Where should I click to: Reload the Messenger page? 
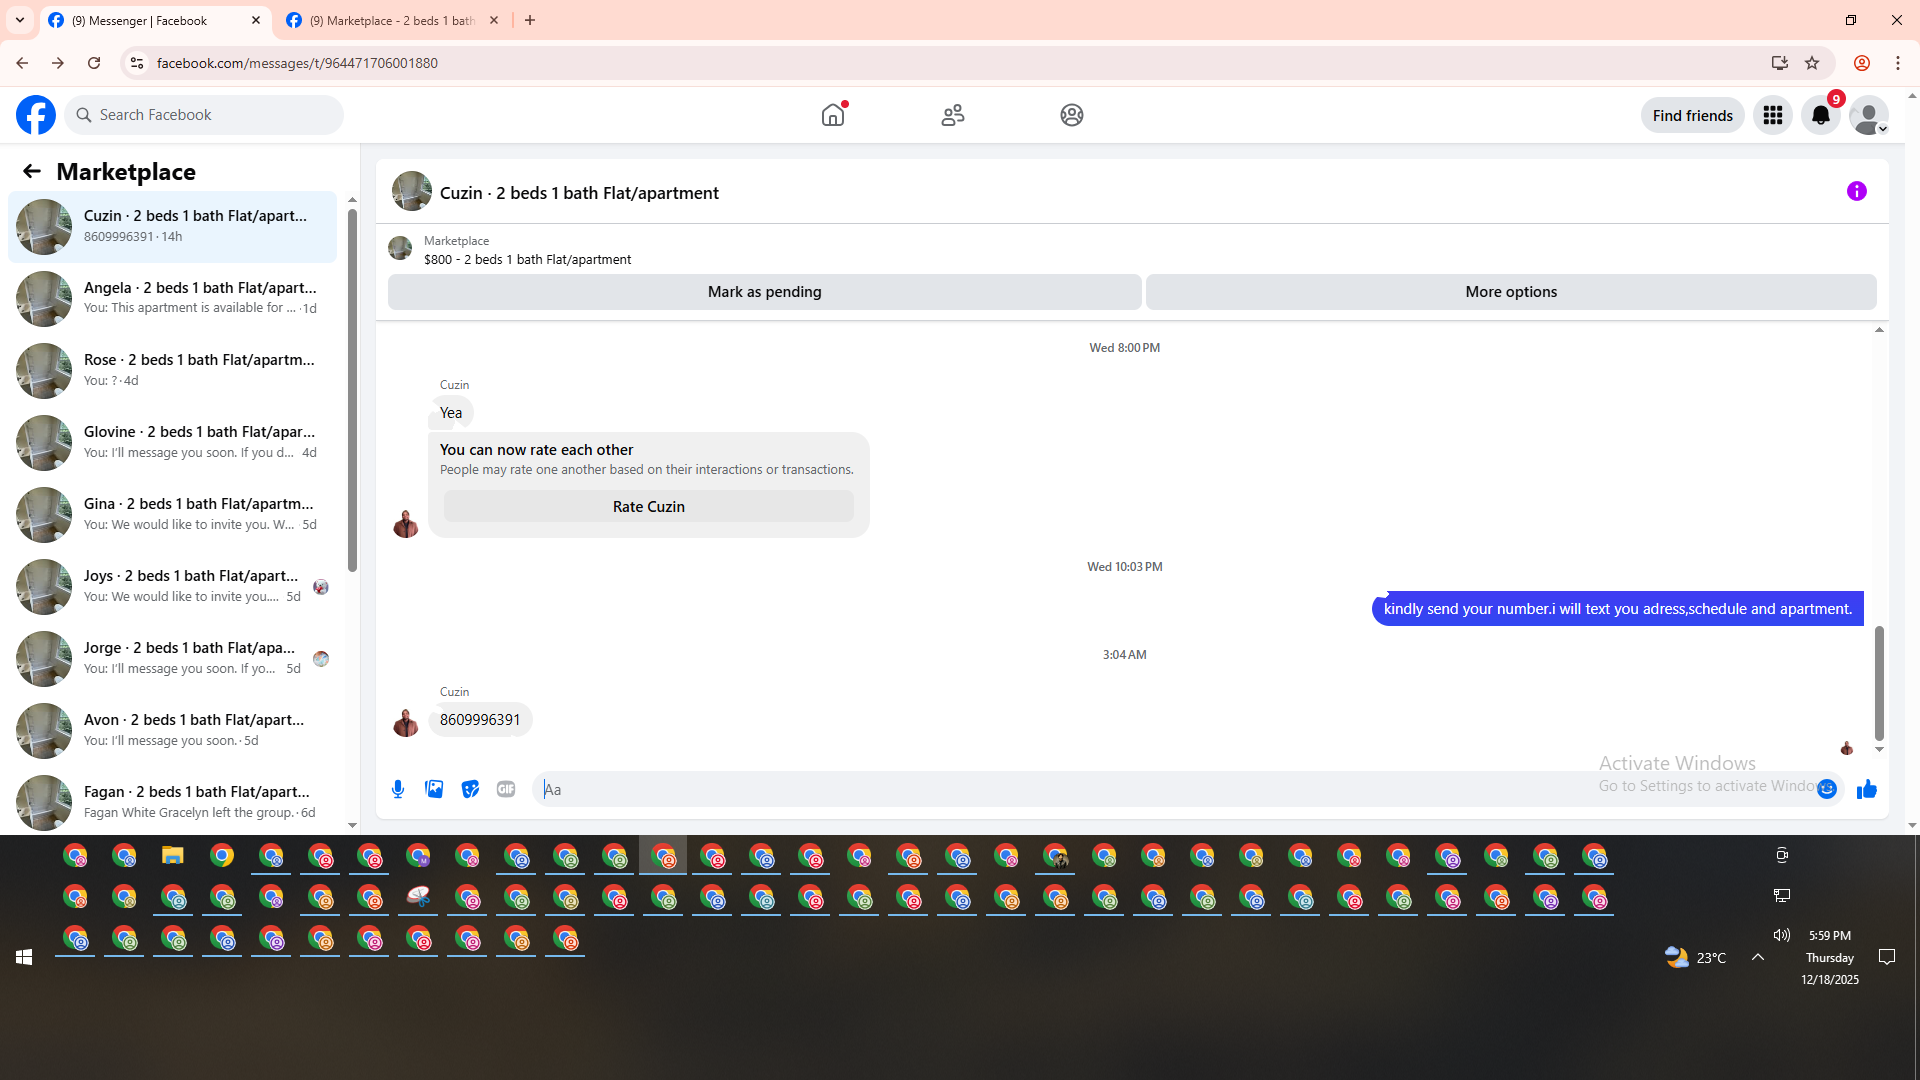[x=94, y=63]
